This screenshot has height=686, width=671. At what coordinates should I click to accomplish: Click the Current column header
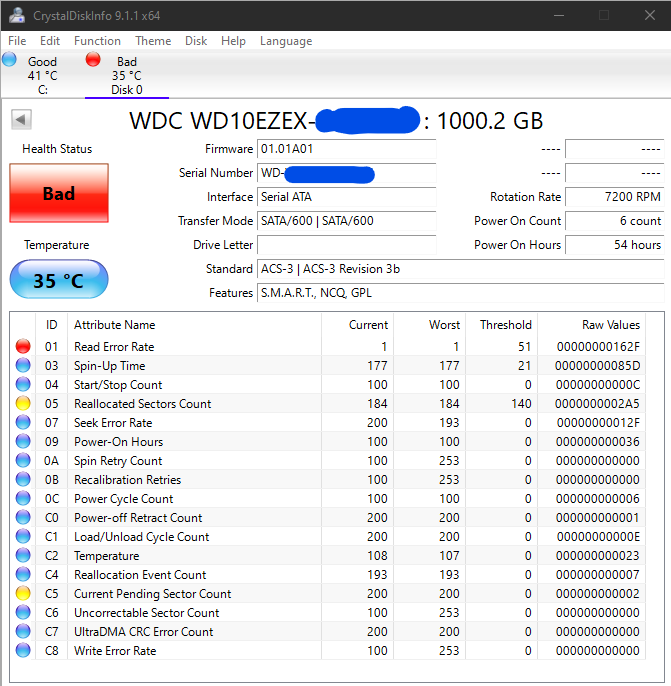click(357, 325)
